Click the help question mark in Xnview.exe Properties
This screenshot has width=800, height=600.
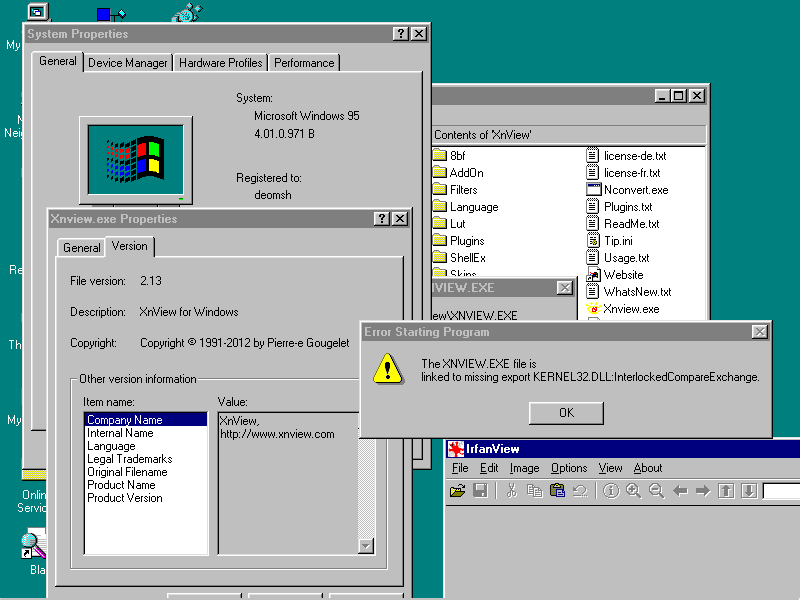pyautogui.click(x=382, y=219)
